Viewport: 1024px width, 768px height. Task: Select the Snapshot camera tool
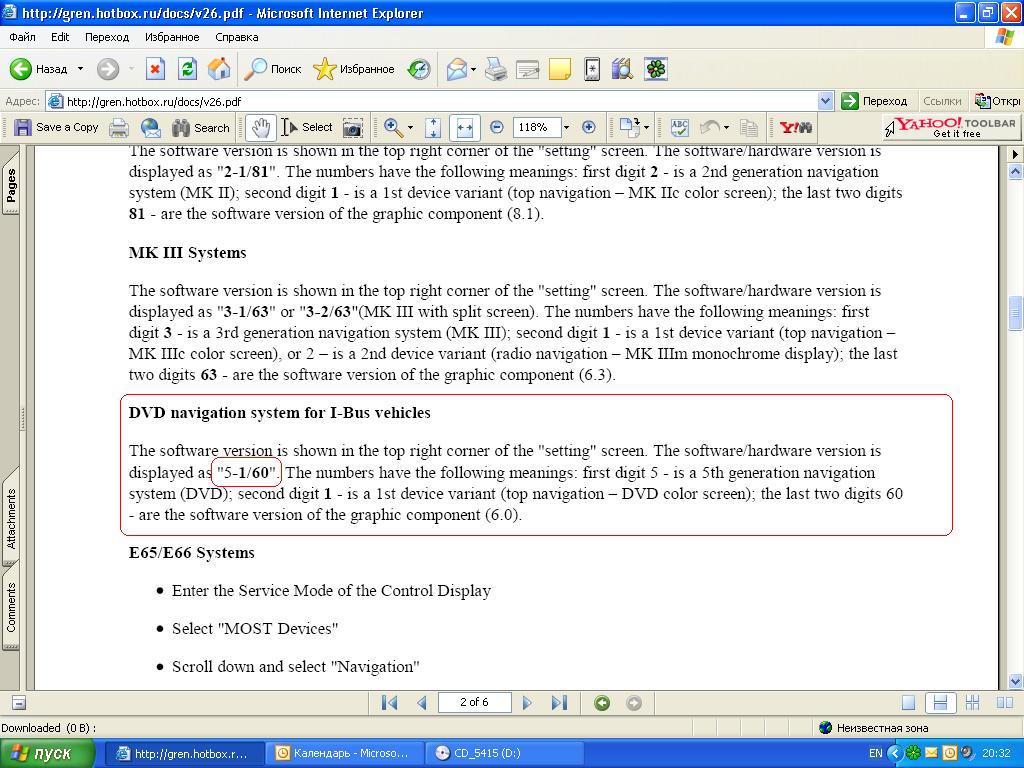(353, 128)
